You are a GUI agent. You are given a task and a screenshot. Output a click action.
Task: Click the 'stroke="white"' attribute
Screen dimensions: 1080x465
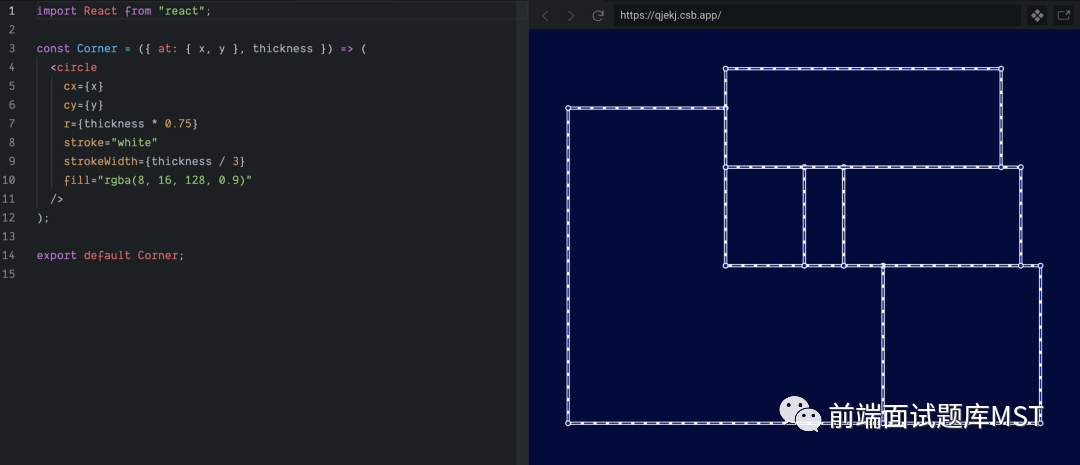[111, 143]
